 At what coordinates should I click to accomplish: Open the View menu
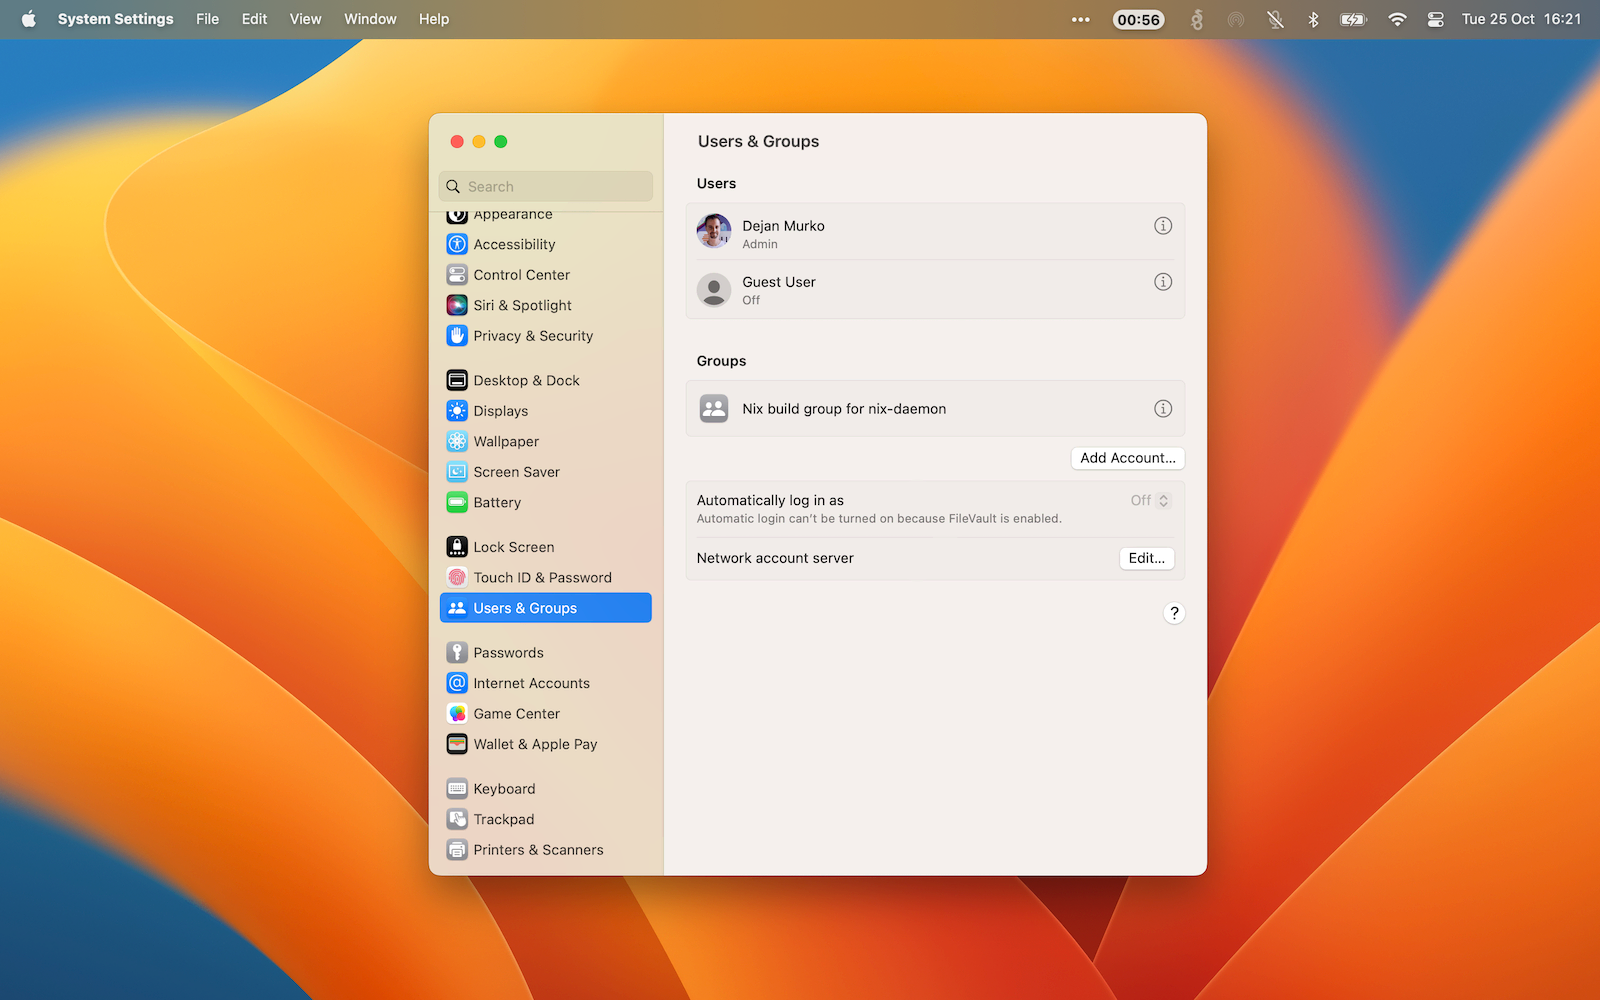(305, 19)
